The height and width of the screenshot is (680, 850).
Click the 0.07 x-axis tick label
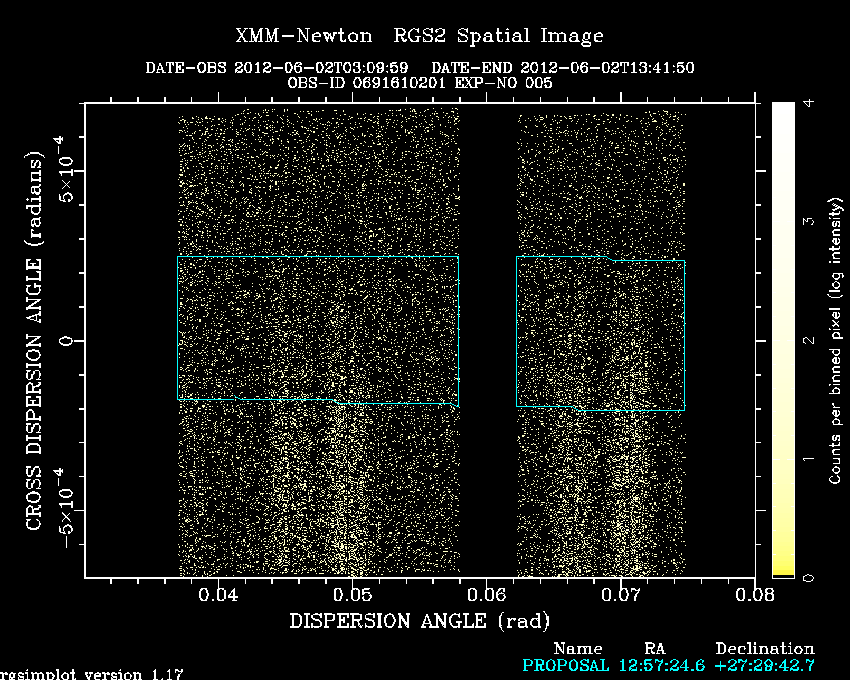point(621,595)
